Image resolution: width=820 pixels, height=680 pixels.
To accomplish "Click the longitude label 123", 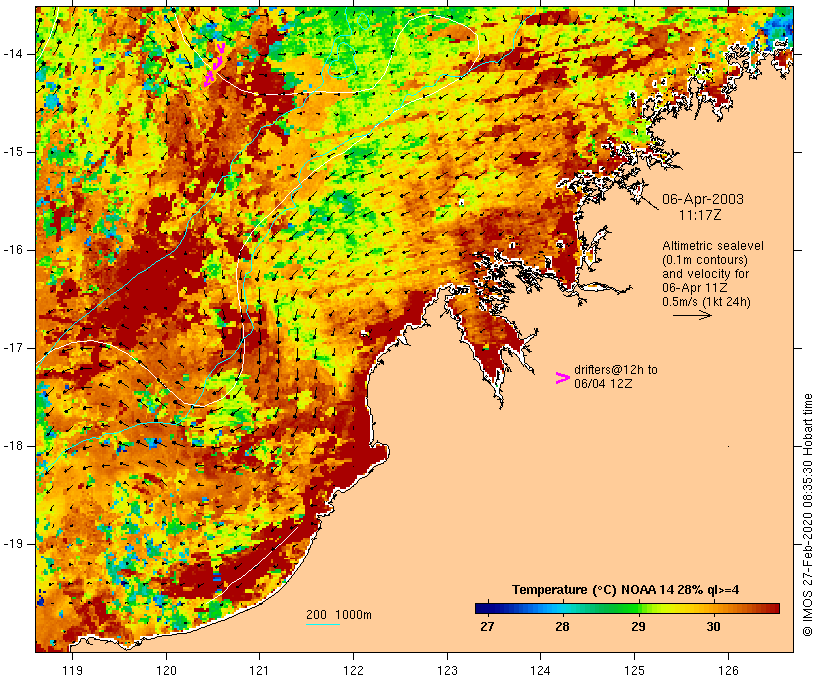I will 447,670.
